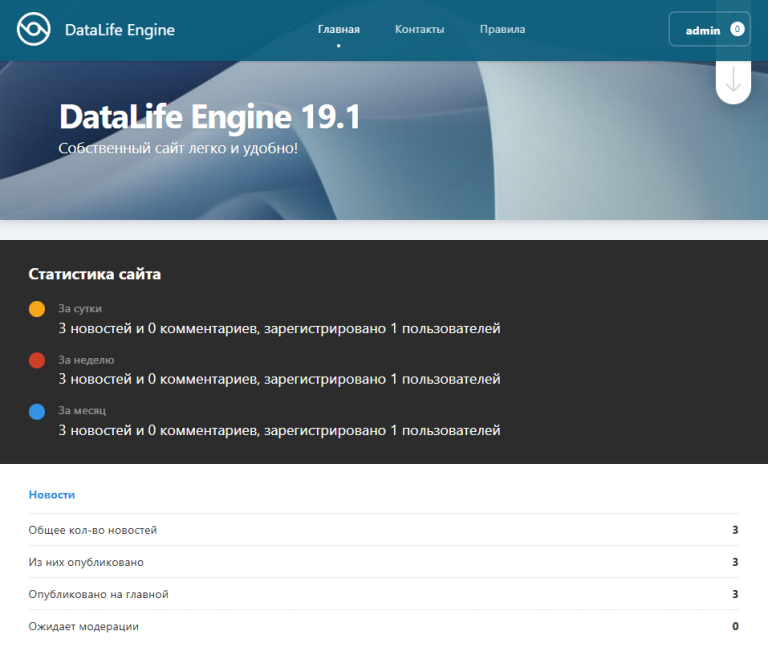Select the Новости statistics tab
Image resolution: width=768 pixels, height=646 pixels.
pos(52,495)
